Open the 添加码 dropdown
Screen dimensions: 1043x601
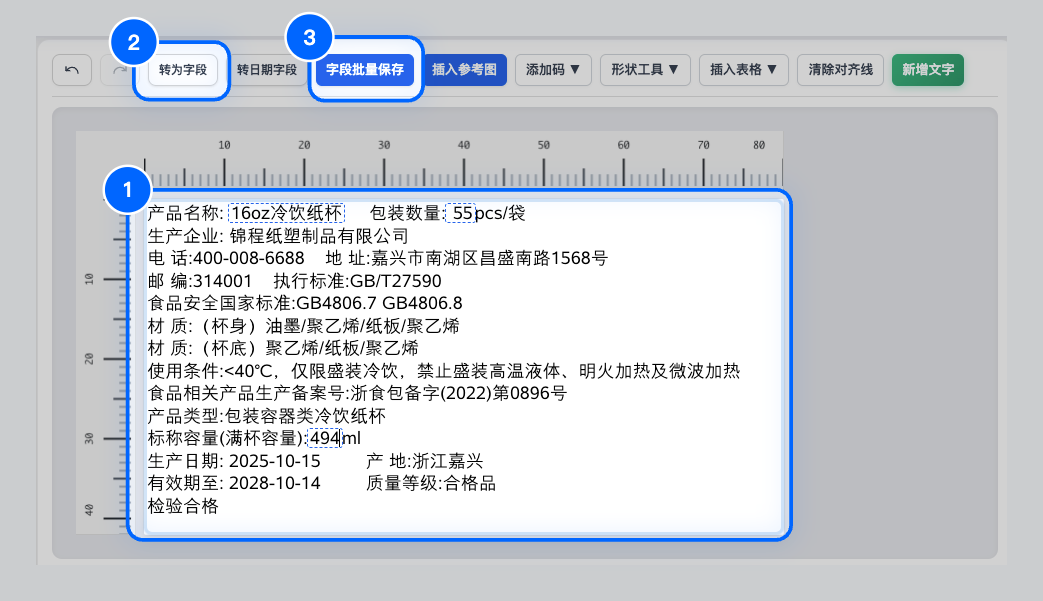tap(553, 70)
